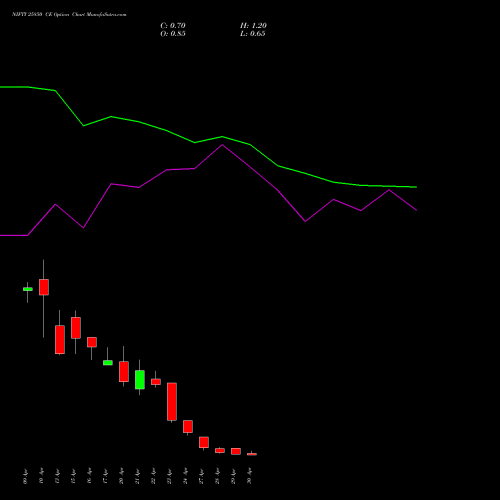Click the 20 Apr date label
The width and height of the screenshot is (500, 500).
pyautogui.click(x=121, y=477)
